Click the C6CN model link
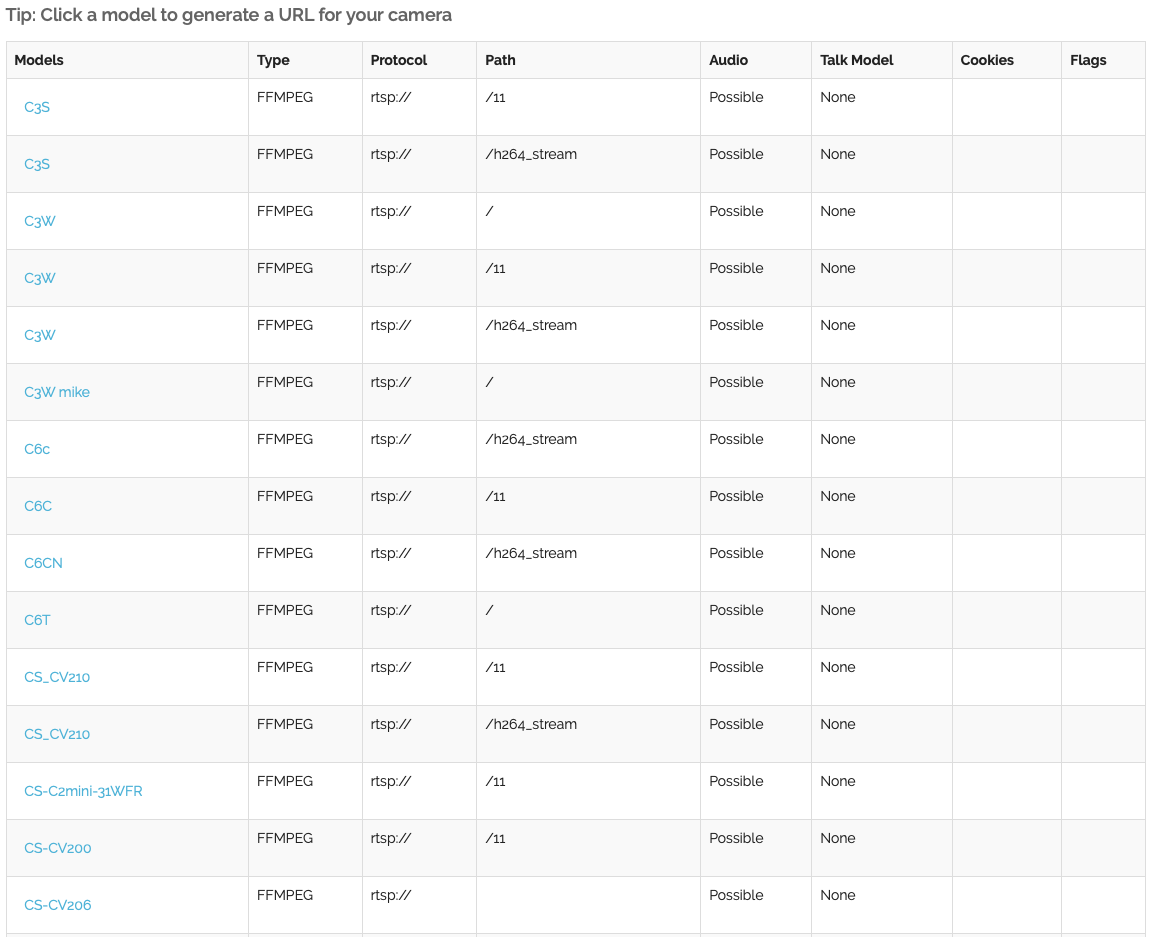Image resolution: width=1156 pixels, height=937 pixels. pyautogui.click(x=43, y=563)
